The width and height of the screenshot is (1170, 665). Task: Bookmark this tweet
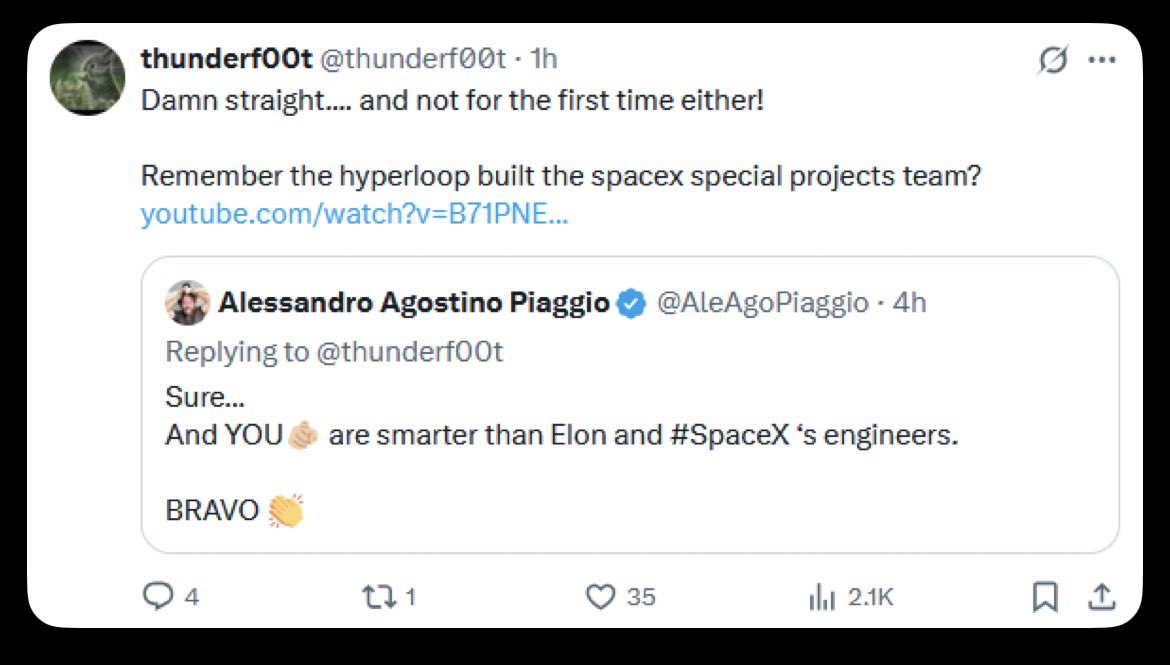pyautogui.click(x=1044, y=597)
